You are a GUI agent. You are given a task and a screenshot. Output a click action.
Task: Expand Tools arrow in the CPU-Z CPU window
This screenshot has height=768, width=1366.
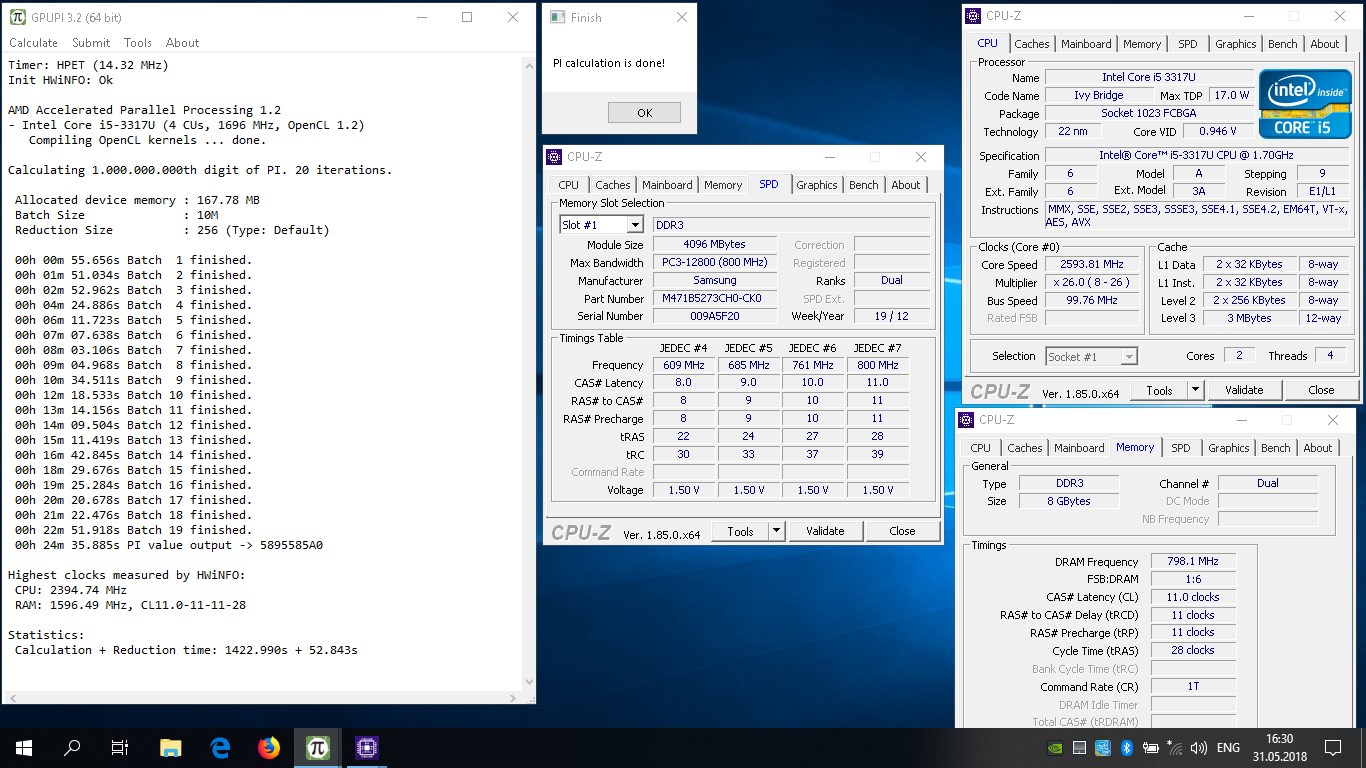click(x=1196, y=390)
